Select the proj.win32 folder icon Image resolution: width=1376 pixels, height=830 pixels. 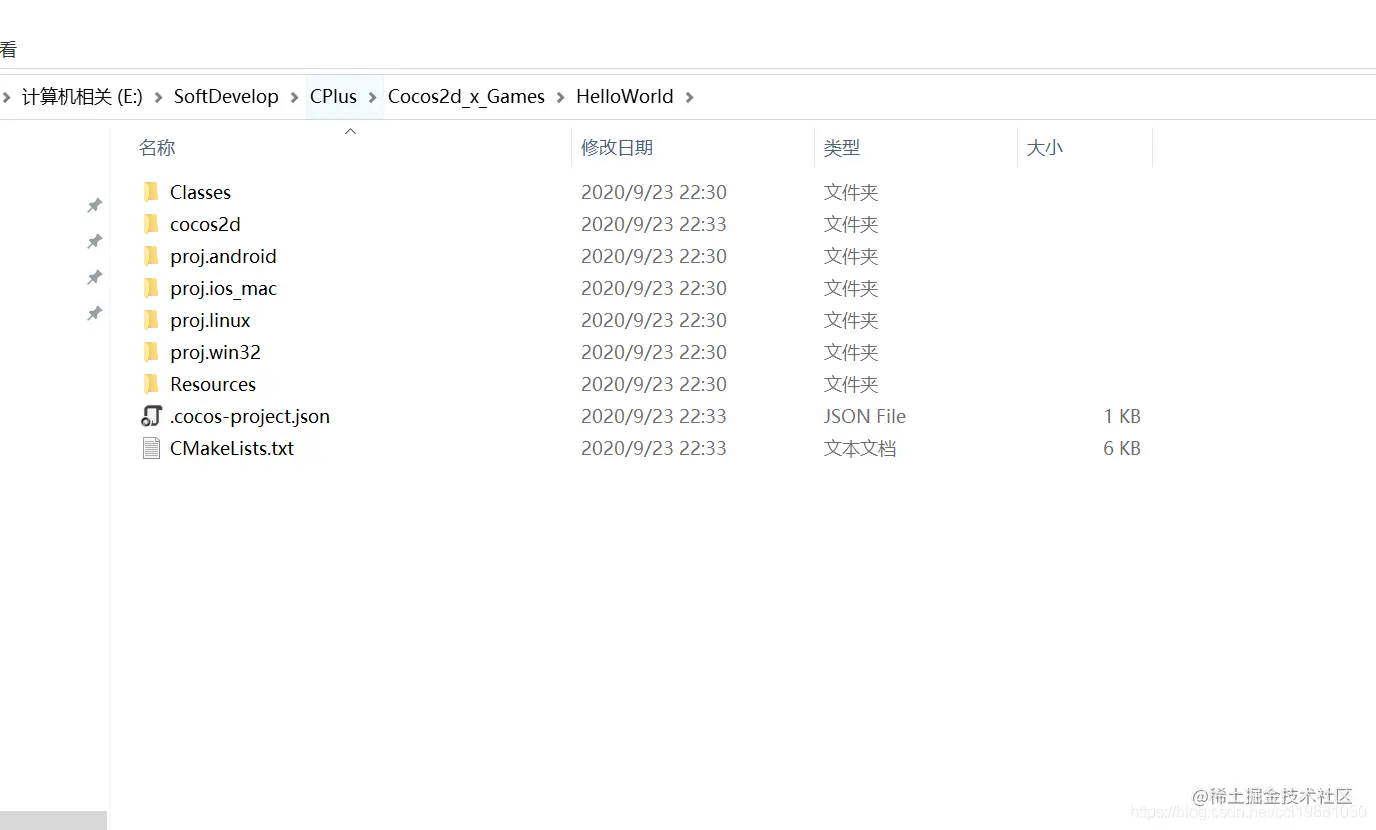[x=151, y=352]
